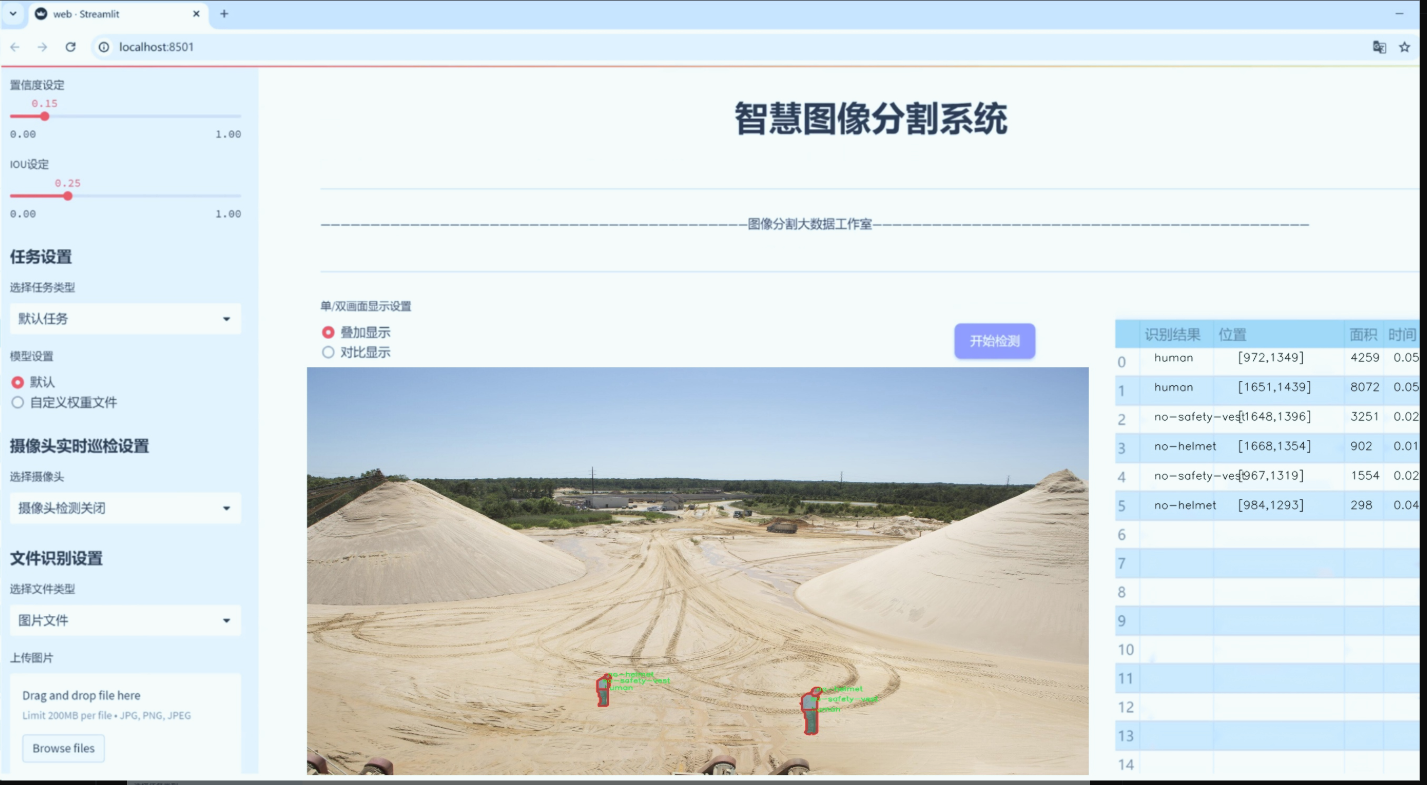The image size is (1427, 785).
Task: Adjust the confidence slider handle at 0.15
Action: click(45, 116)
